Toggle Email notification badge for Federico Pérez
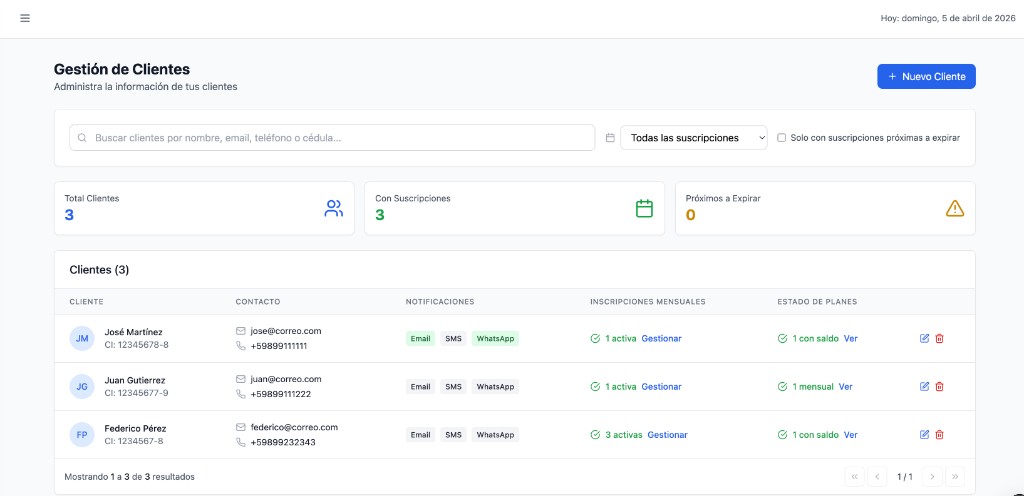The image size is (1024, 496). pos(420,435)
